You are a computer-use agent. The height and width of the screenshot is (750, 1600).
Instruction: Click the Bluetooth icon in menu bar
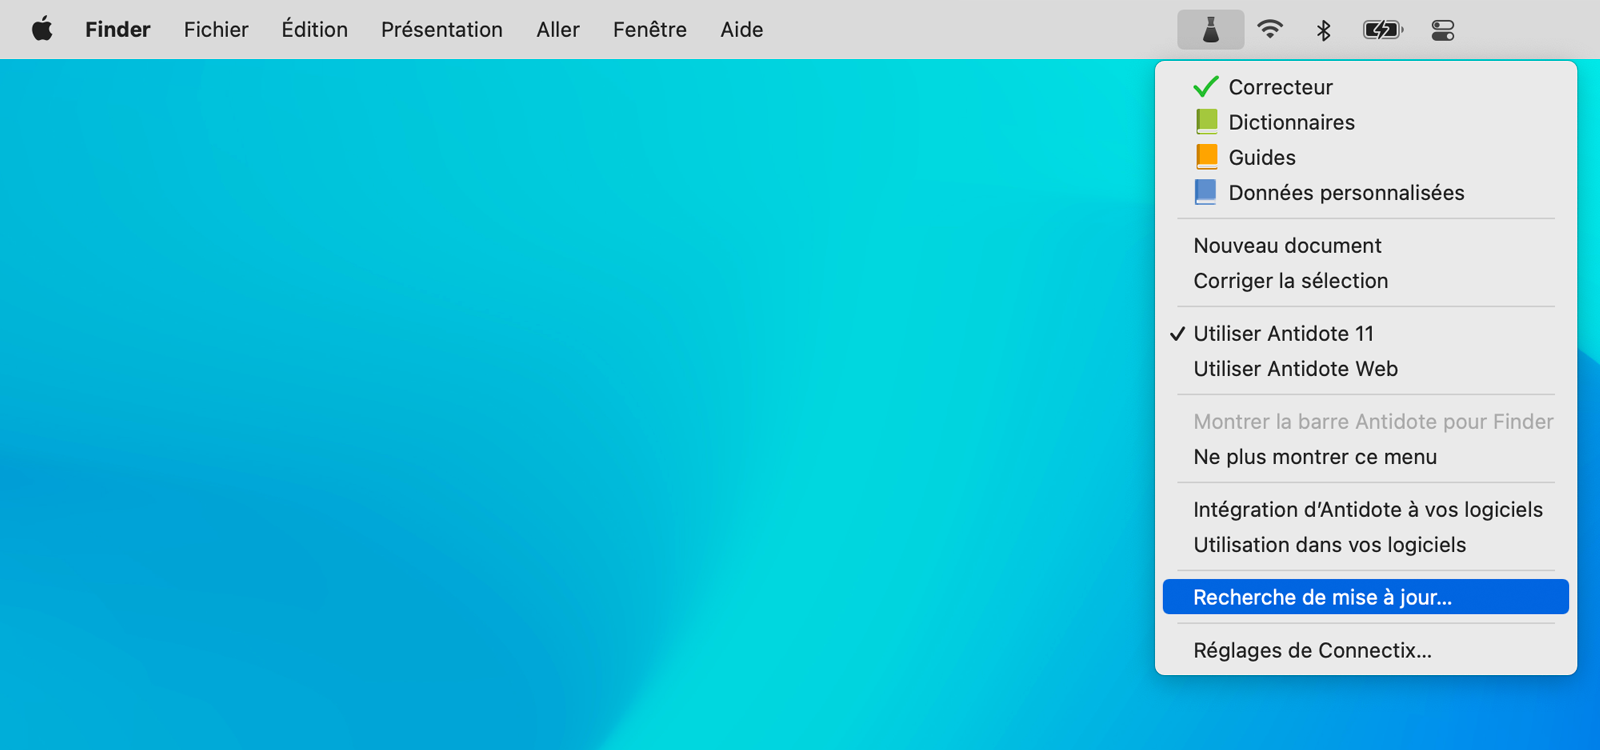click(1323, 30)
